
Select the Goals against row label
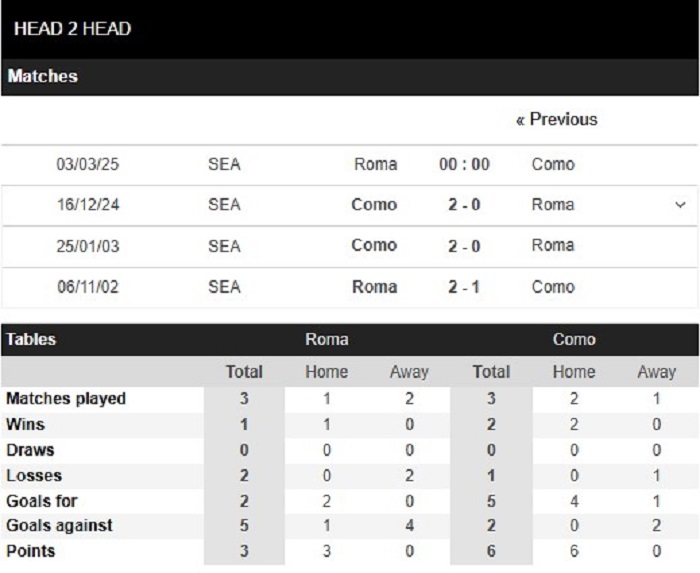(59, 526)
